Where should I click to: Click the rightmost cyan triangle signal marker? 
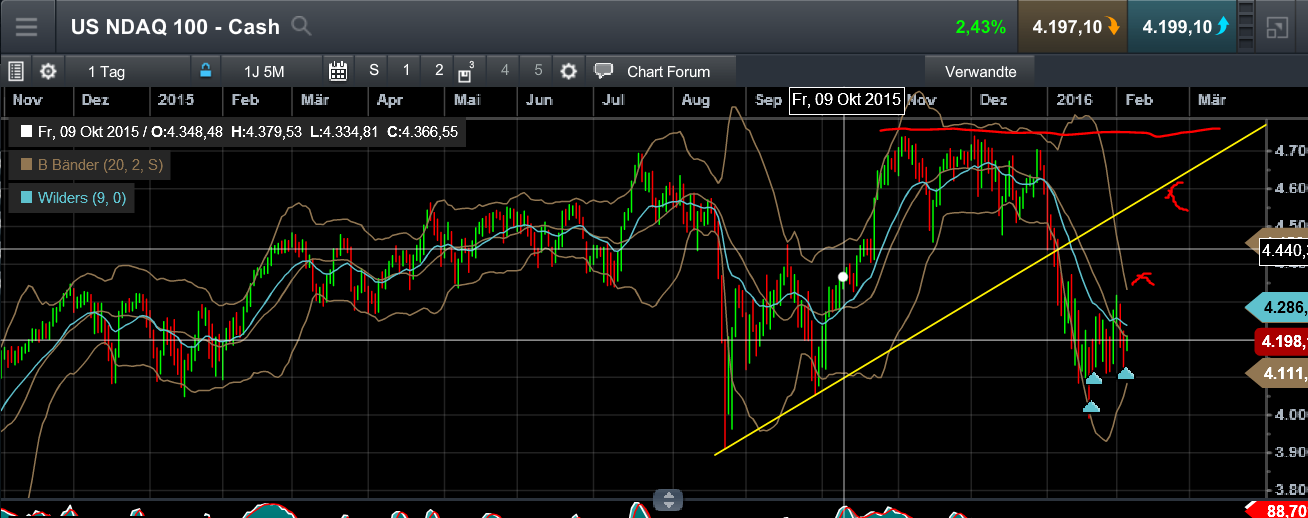tap(1126, 373)
